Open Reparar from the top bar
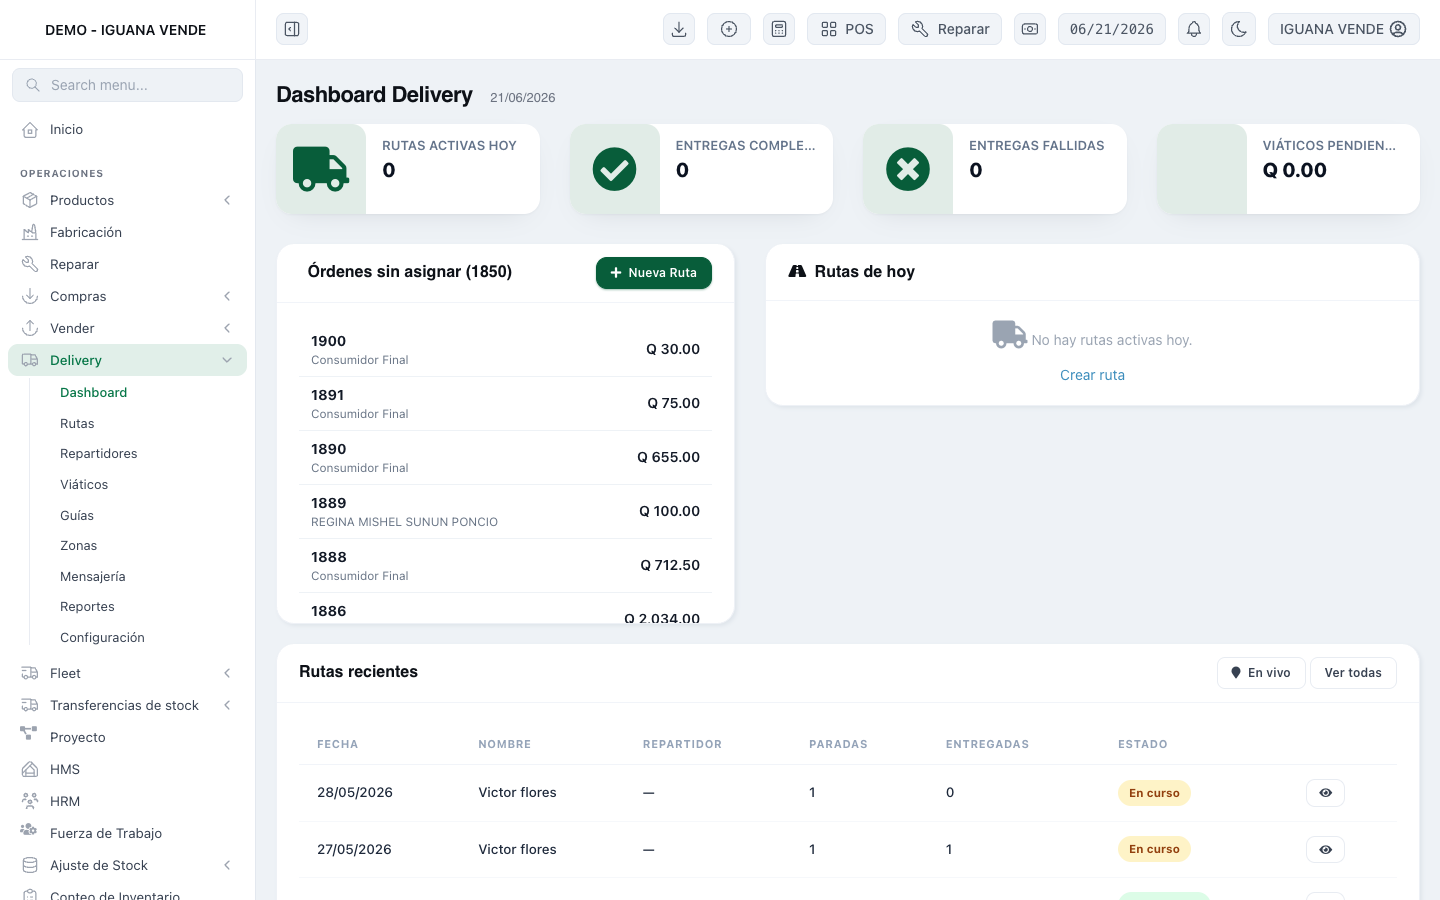This screenshot has width=1440, height=900. (x=950, y=29)
